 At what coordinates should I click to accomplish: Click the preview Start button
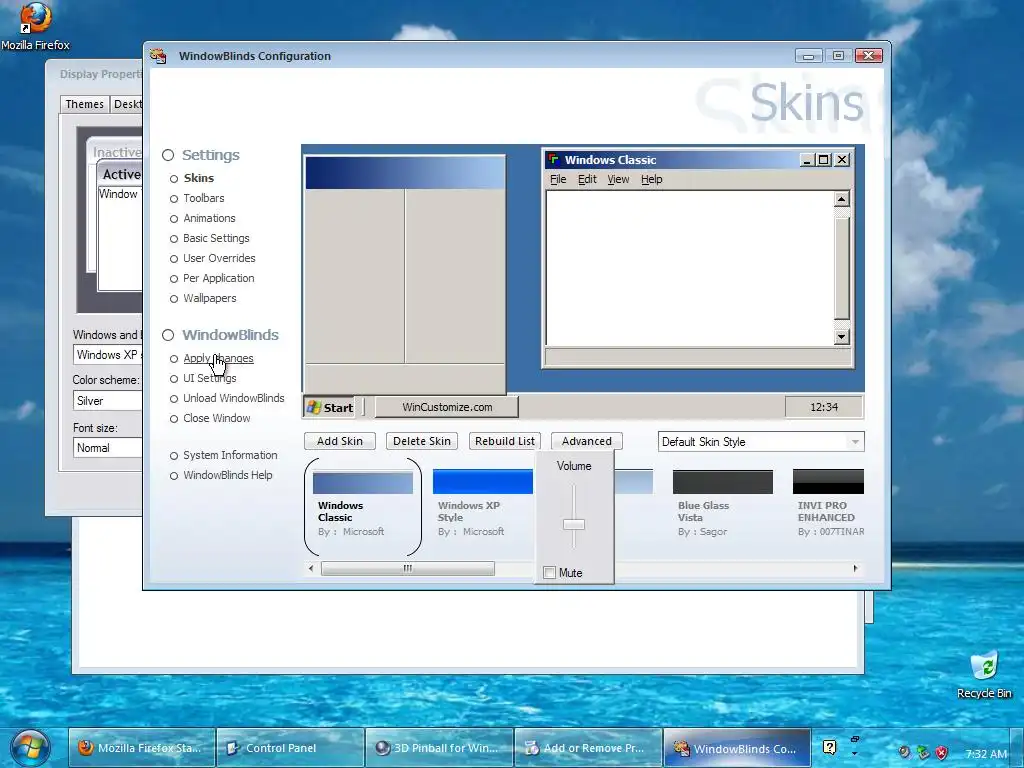(x=330, y=408)
